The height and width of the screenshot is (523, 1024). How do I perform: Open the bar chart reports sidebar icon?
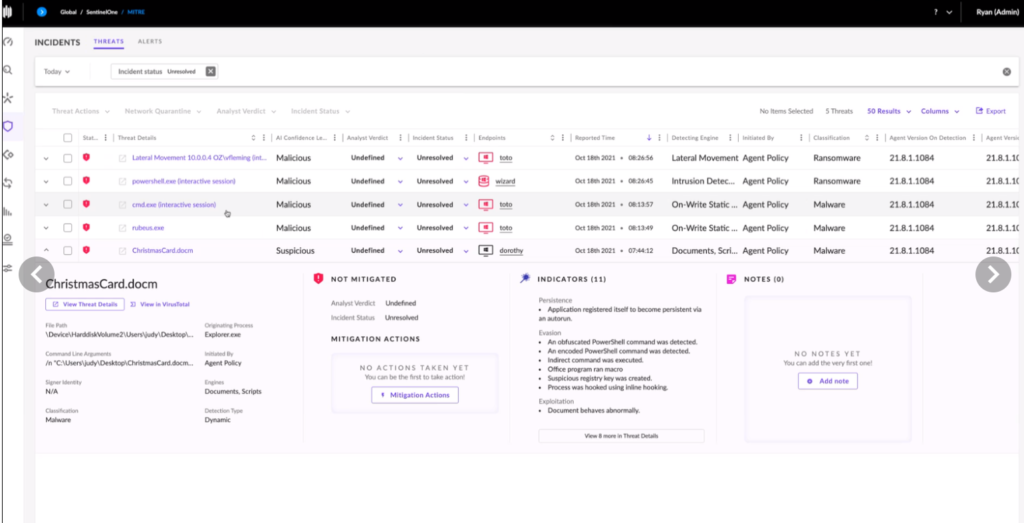8,212
